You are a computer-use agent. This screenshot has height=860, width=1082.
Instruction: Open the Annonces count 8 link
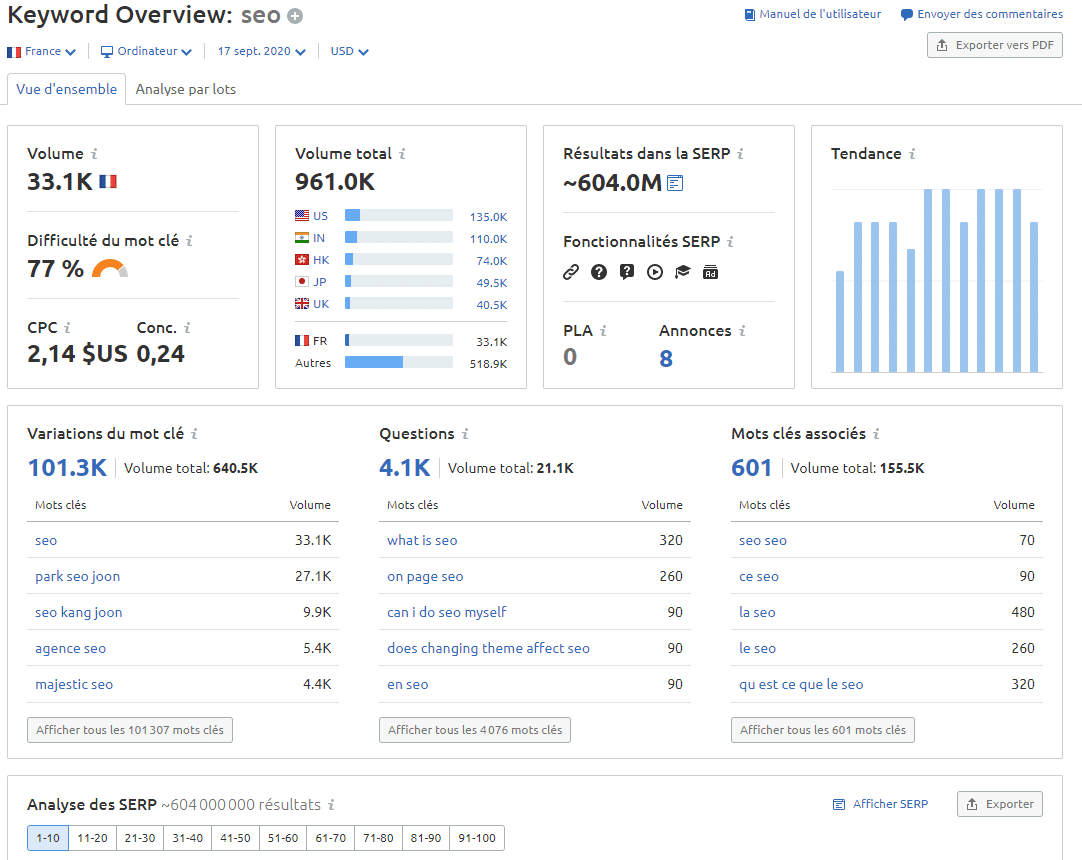[666, 359]
